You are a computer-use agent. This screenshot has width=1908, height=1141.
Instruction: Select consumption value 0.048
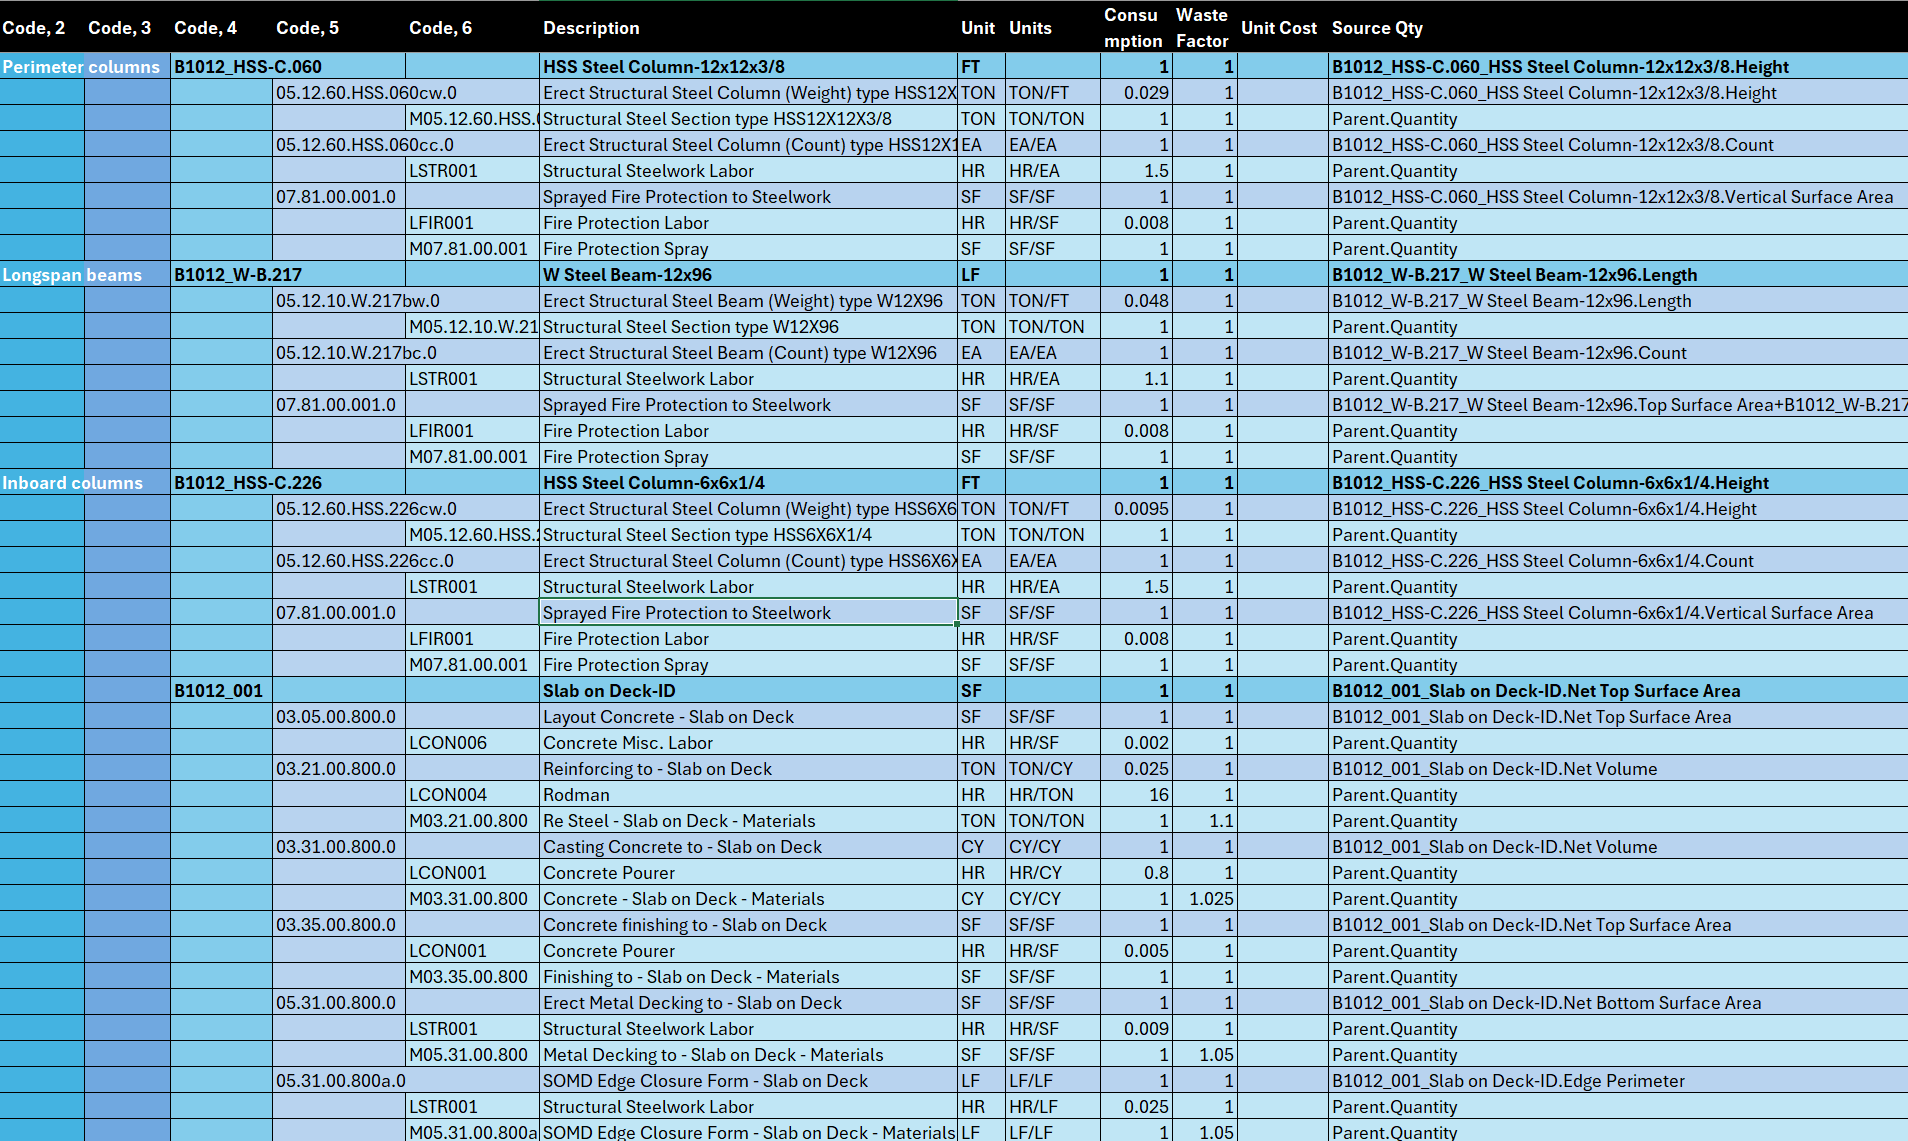click(1136, 301)
